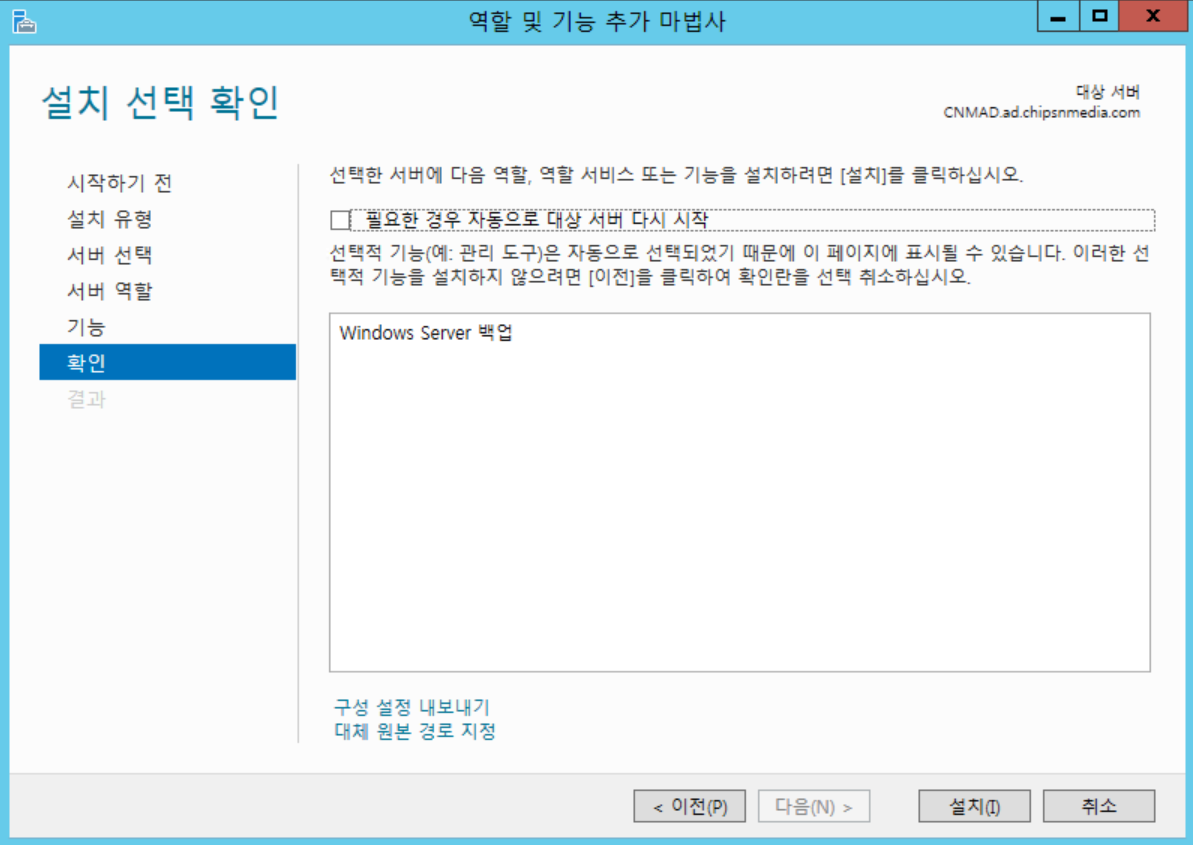Click the 설치(I) install button
The image size is (1193, 845).
click(x=974, y=806)
